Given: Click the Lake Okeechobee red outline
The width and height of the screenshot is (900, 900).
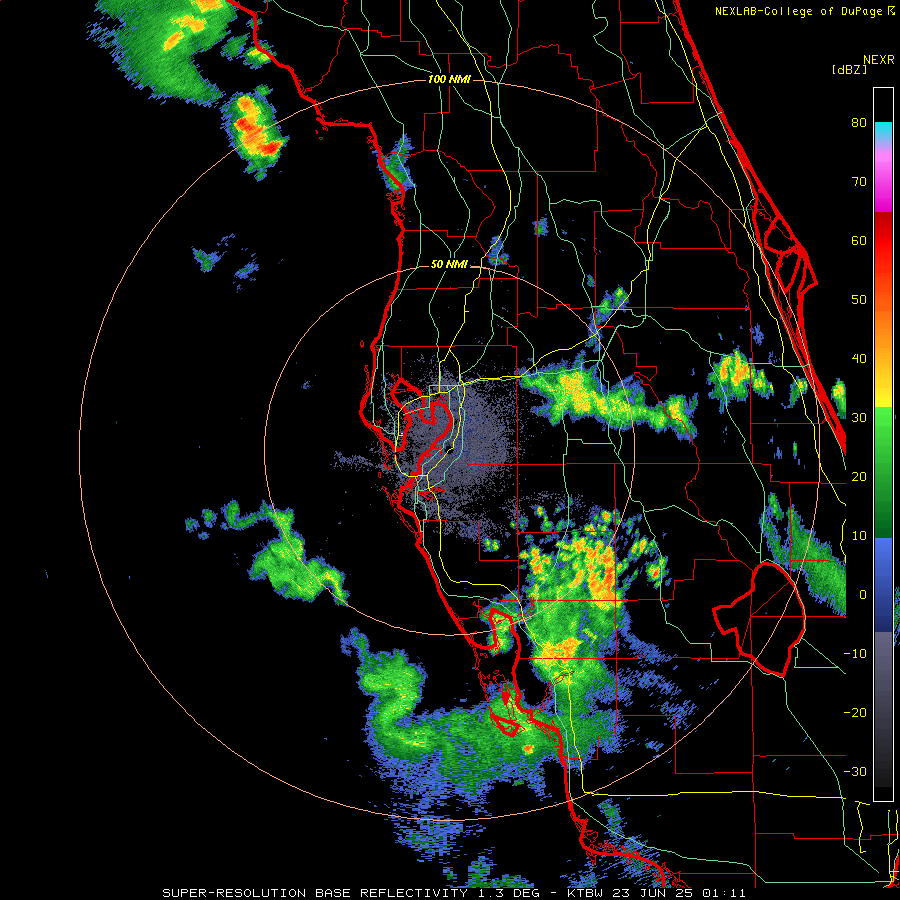Looking at the screenshot, I should pos(759,619).
